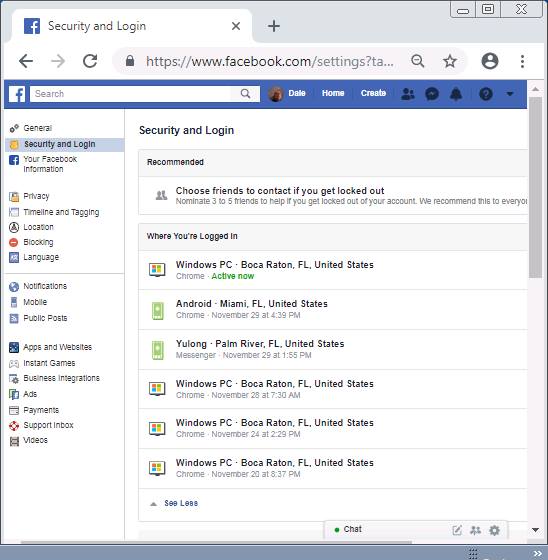Image resolution: width=548 pixels, height=560 pixels.
Task: Click the Windows PC icon for Active now session
Action: (157, 270)
